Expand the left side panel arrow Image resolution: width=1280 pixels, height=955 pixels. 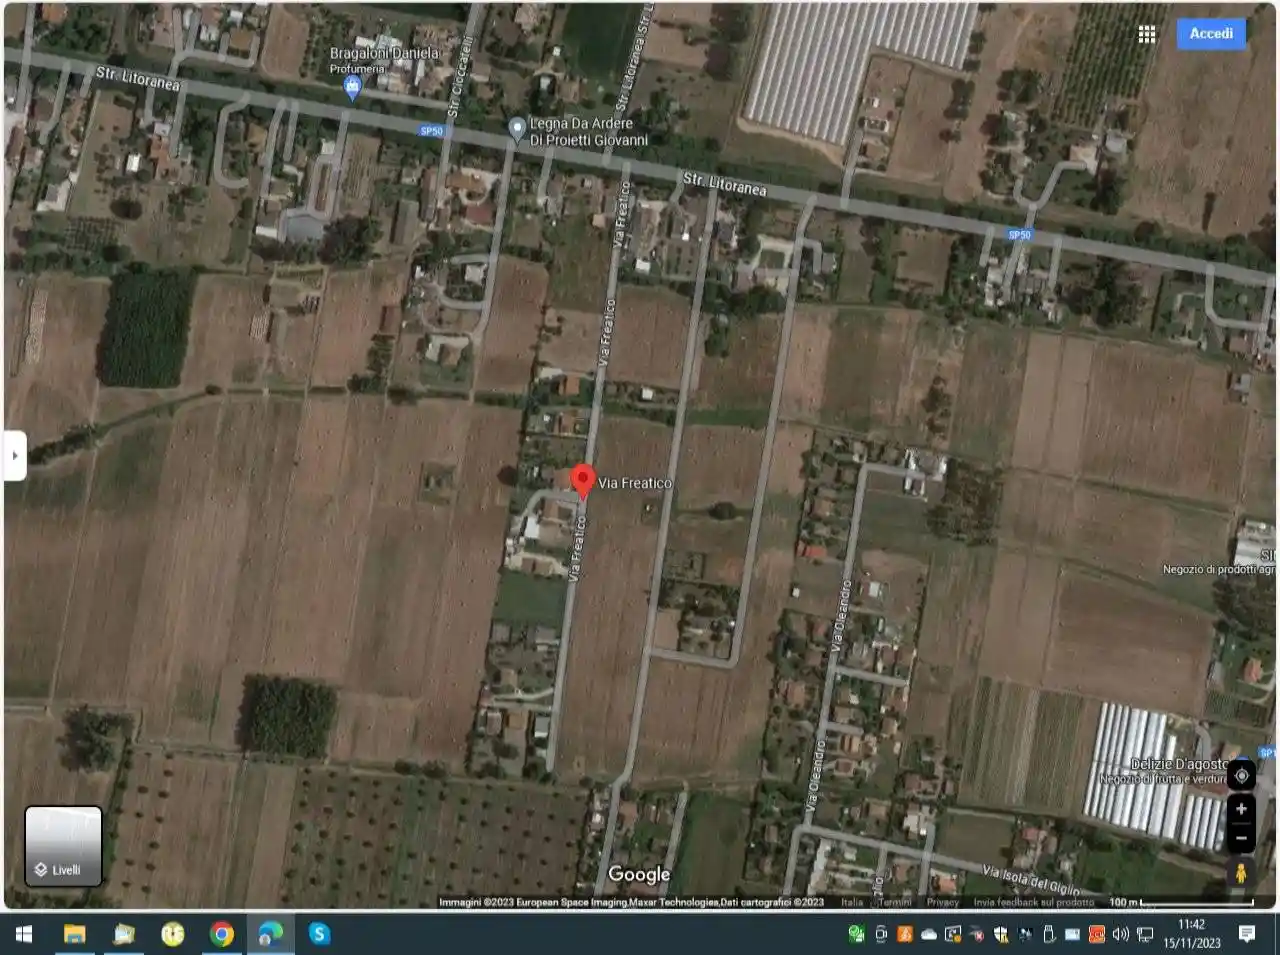tap(15, 453)
